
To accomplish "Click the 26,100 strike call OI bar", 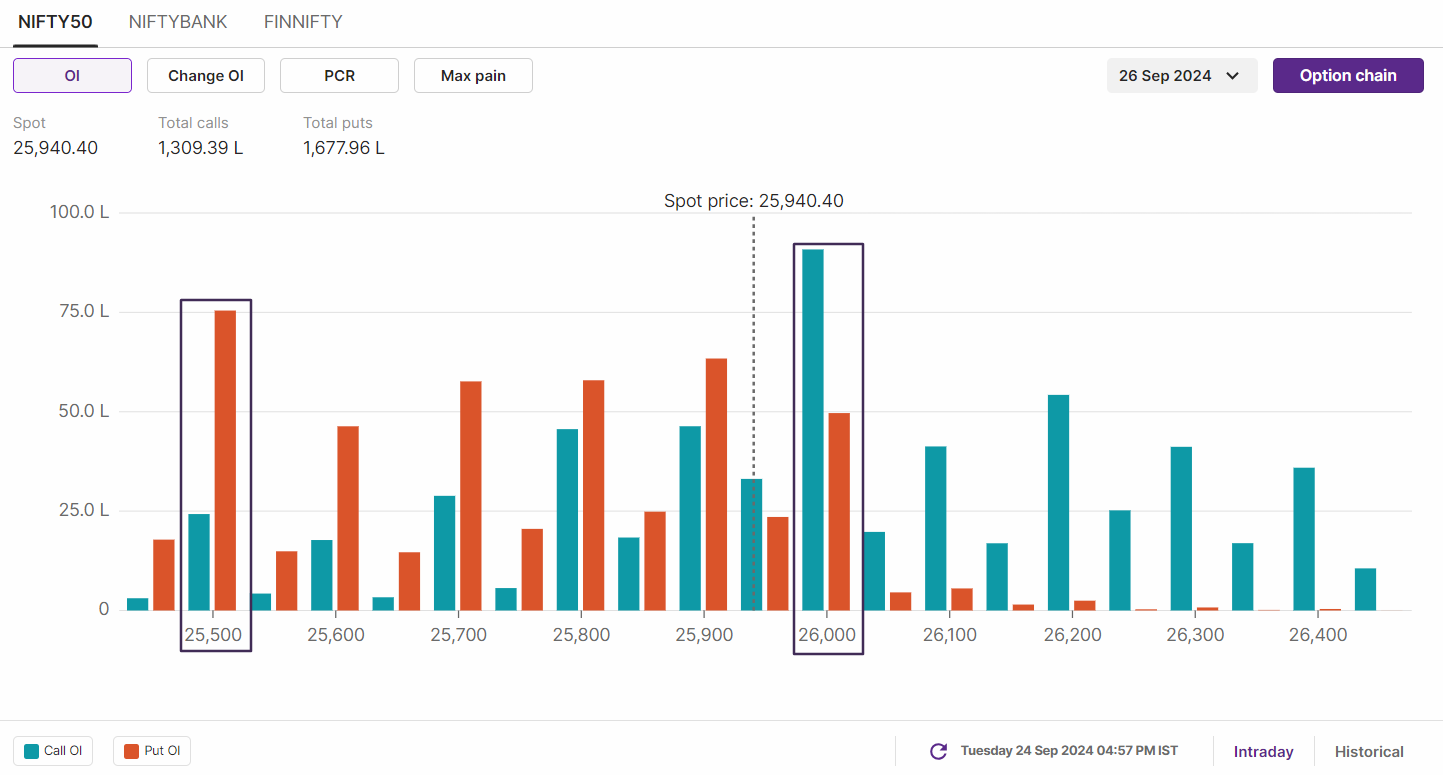I will coord(936,528).
